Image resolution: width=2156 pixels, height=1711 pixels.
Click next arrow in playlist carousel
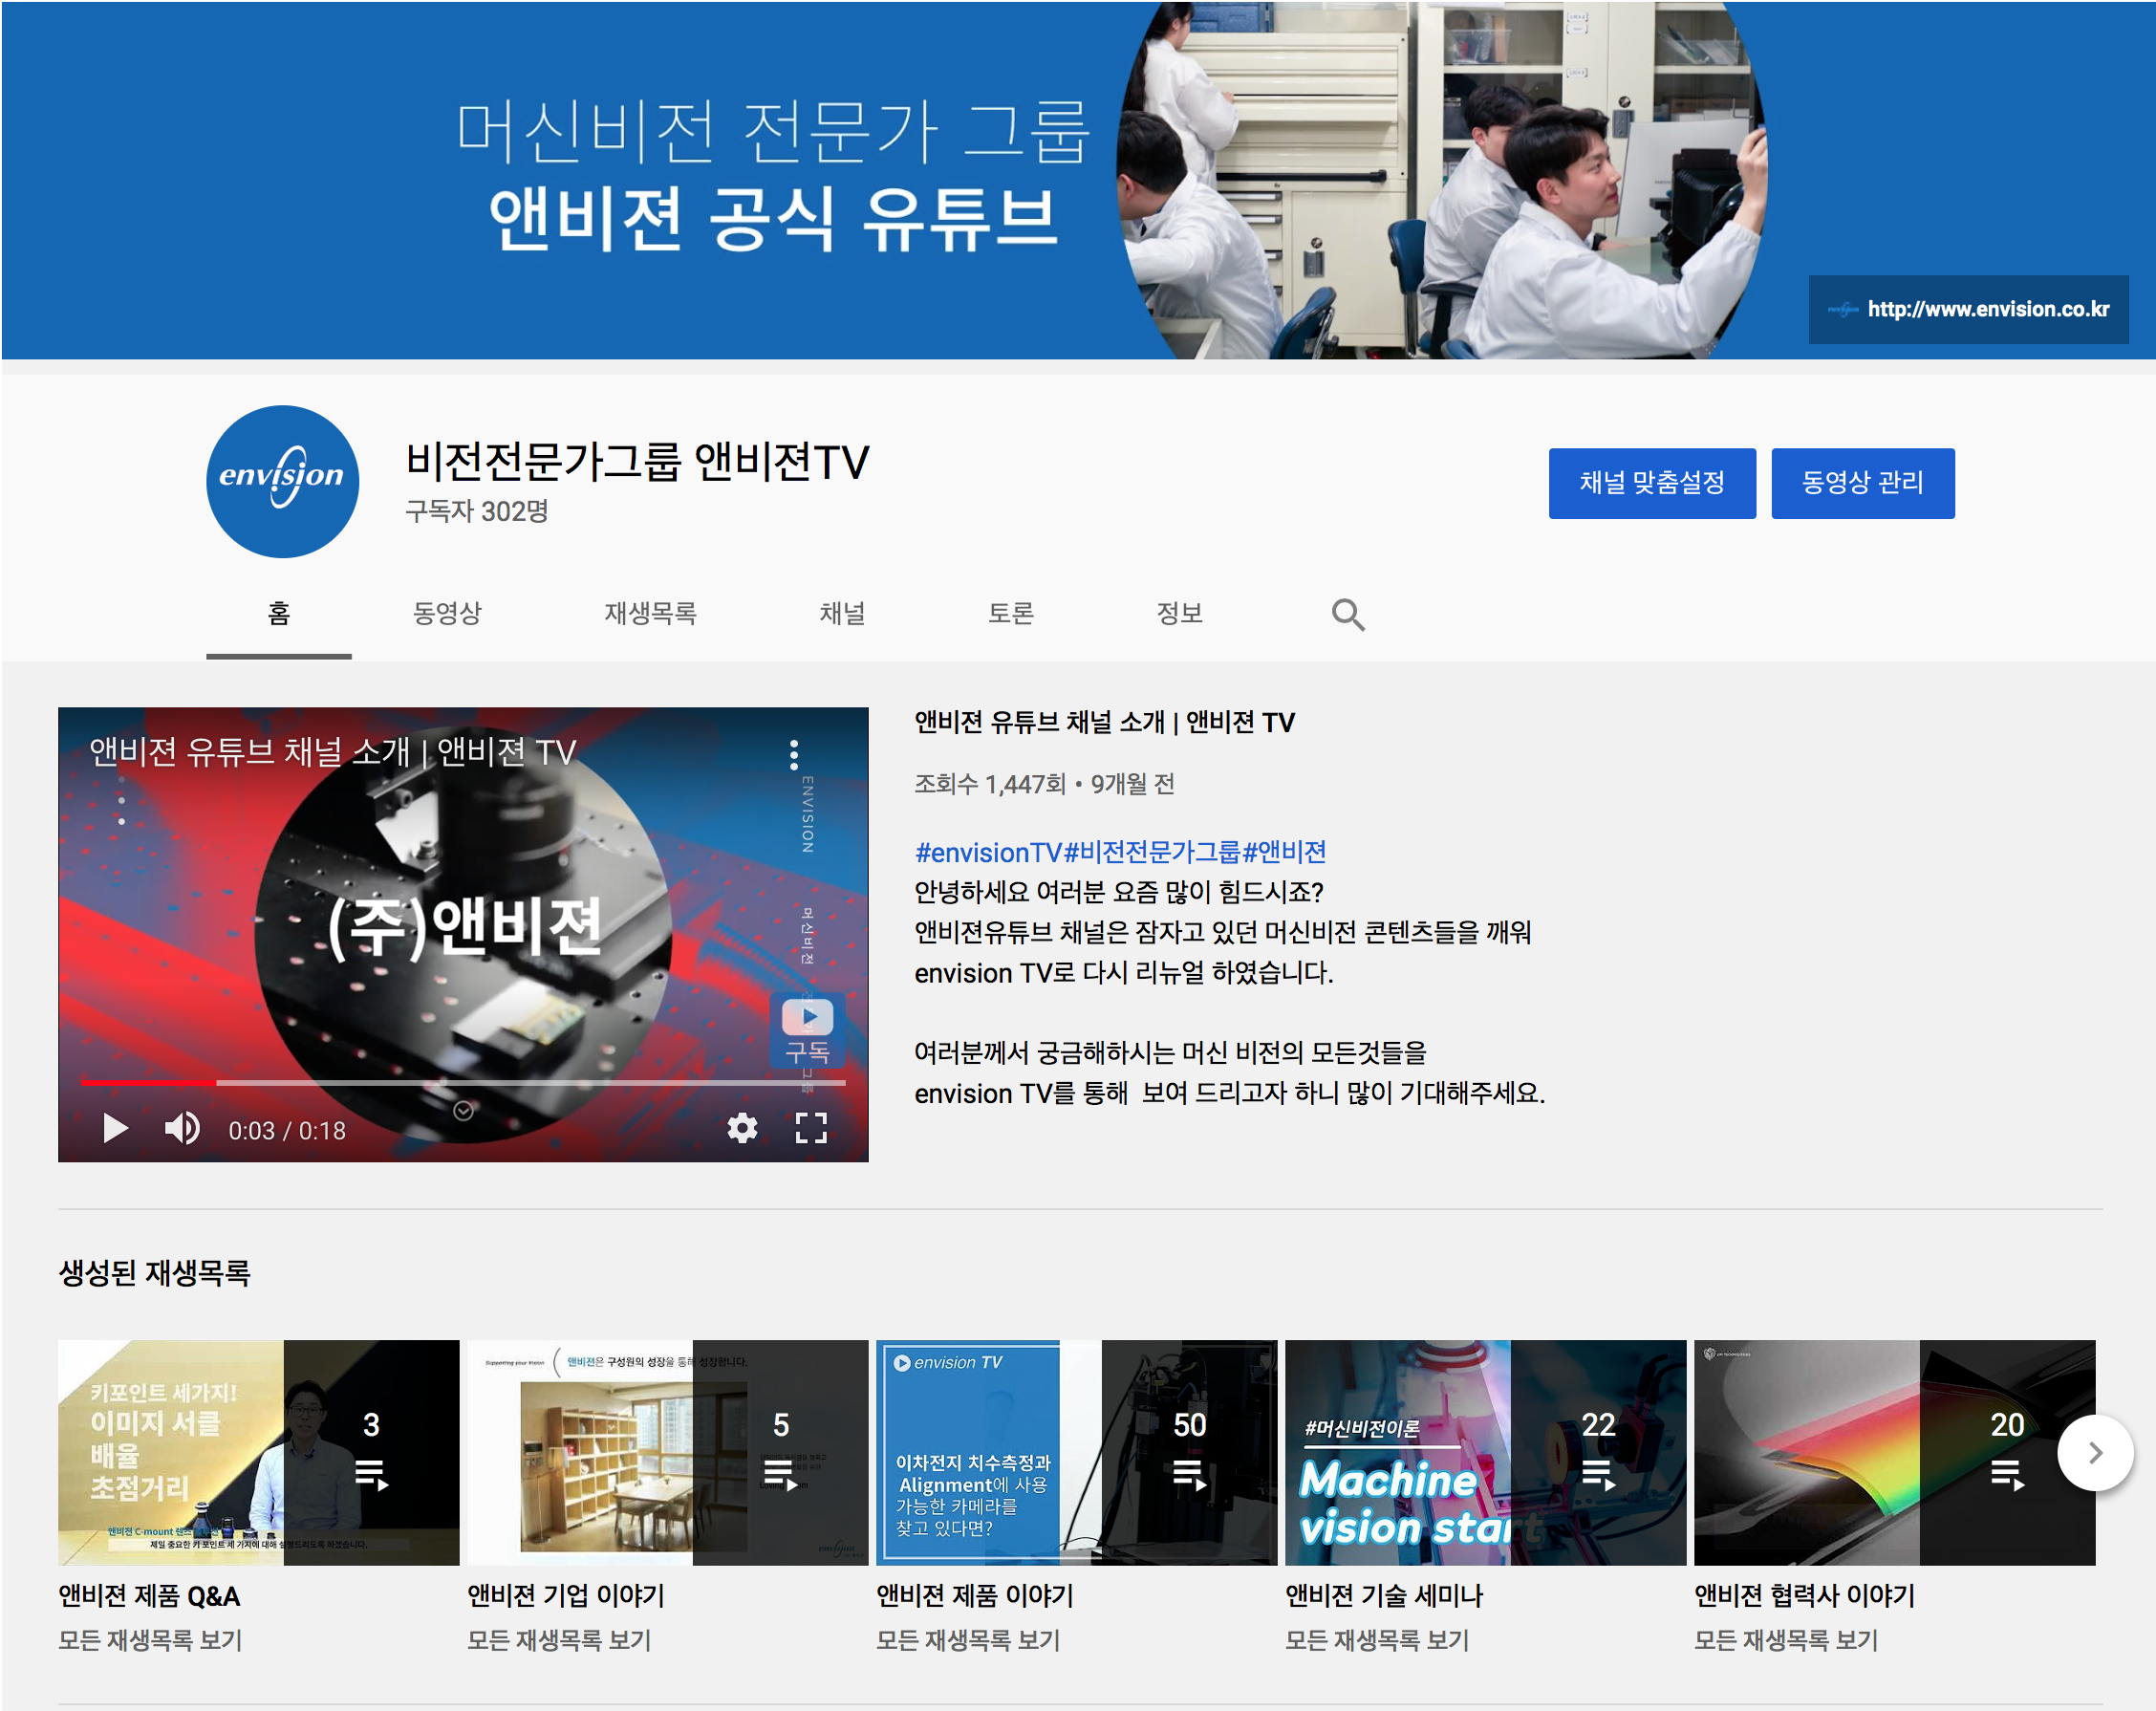(2095, 1453)
